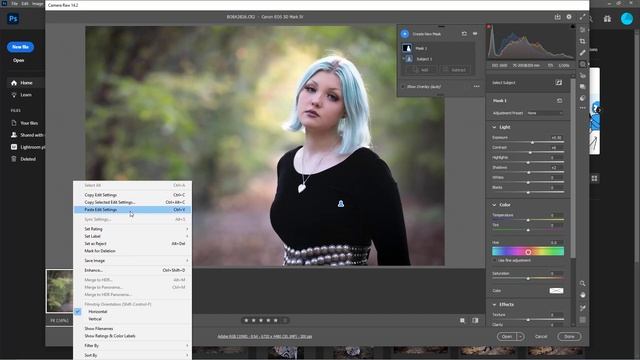Toggle Show Ratings & Color Labels option
The height and width of the screenshot is (360, 640).
pyautogui.click(x=110, y=336)
